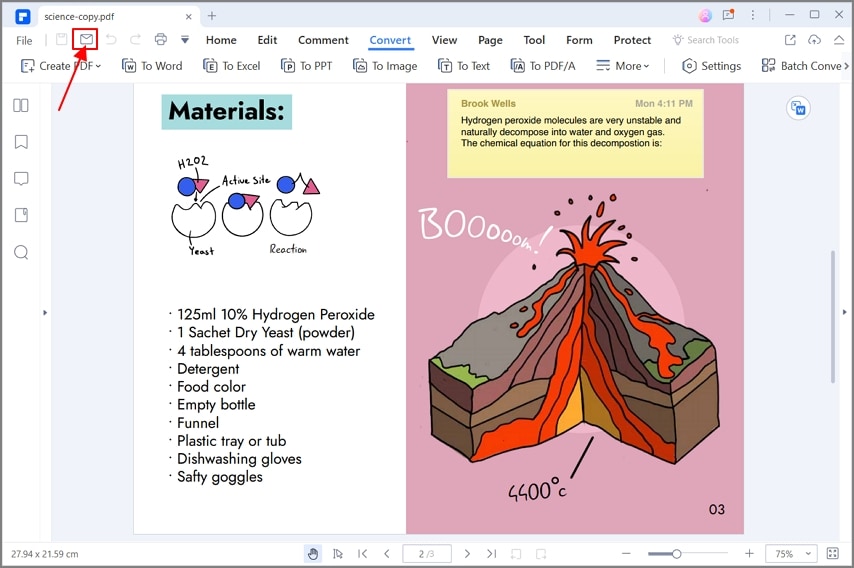854x568 pixels.
Task: Jump to the first page
Action: (362, 554)
